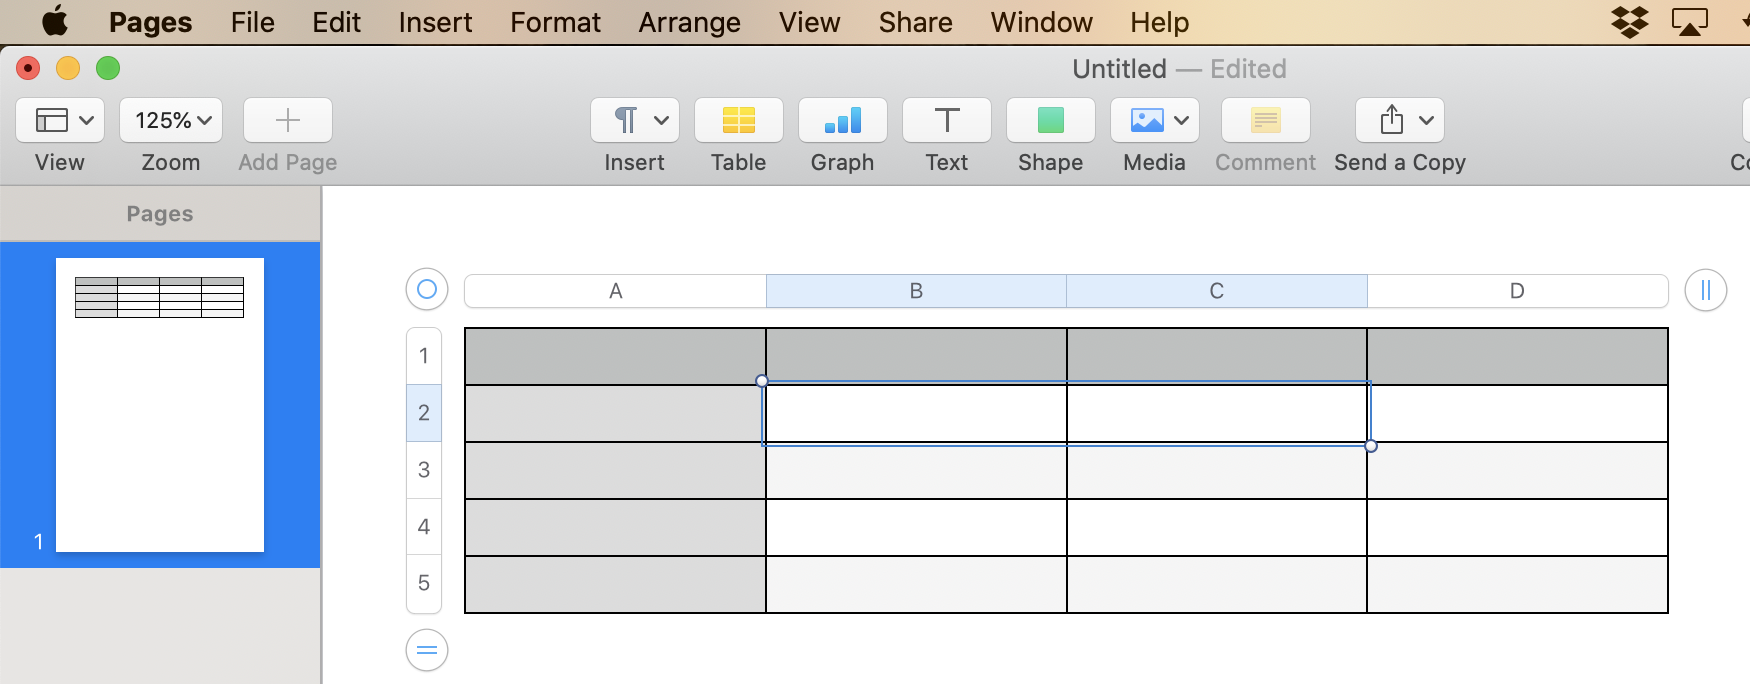Click the table corner select-all handle
This screenshot has width=1750, height=684.
click(x=427, y=290)
